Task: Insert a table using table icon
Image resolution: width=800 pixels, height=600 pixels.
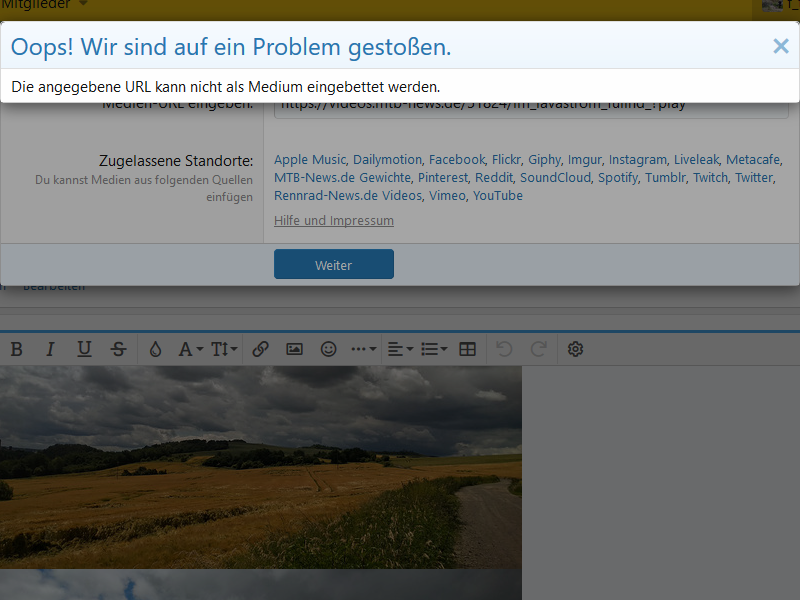Action: [467, 349]
